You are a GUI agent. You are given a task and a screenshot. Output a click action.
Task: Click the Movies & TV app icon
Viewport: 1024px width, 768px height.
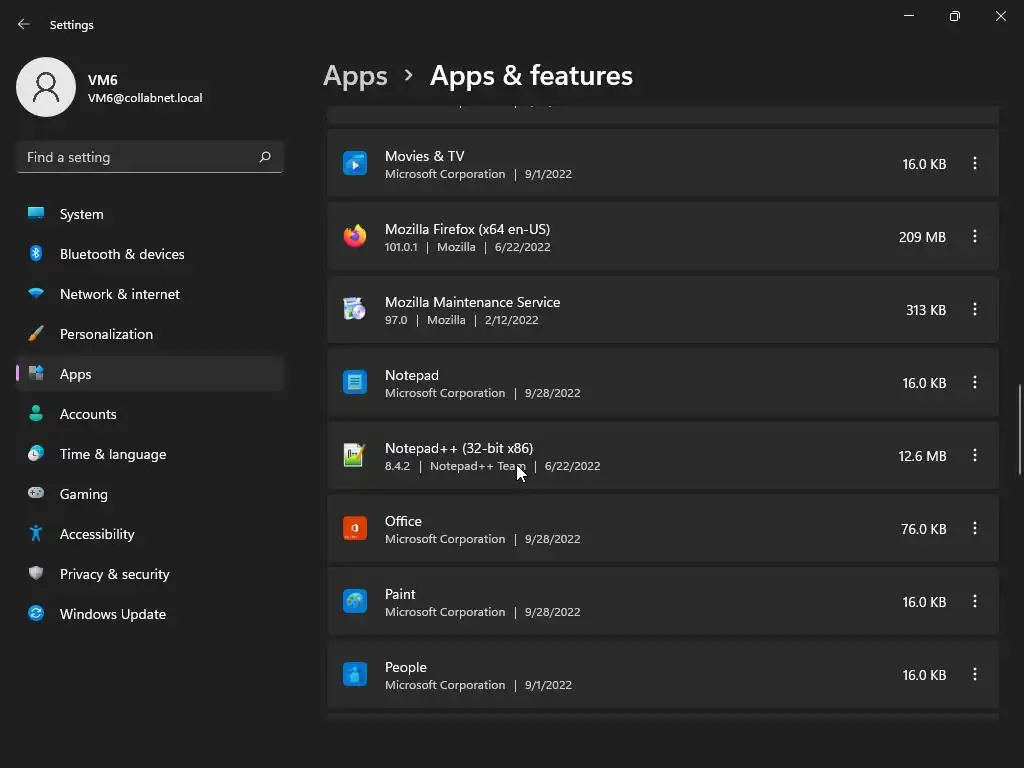(x=355, y=163)
